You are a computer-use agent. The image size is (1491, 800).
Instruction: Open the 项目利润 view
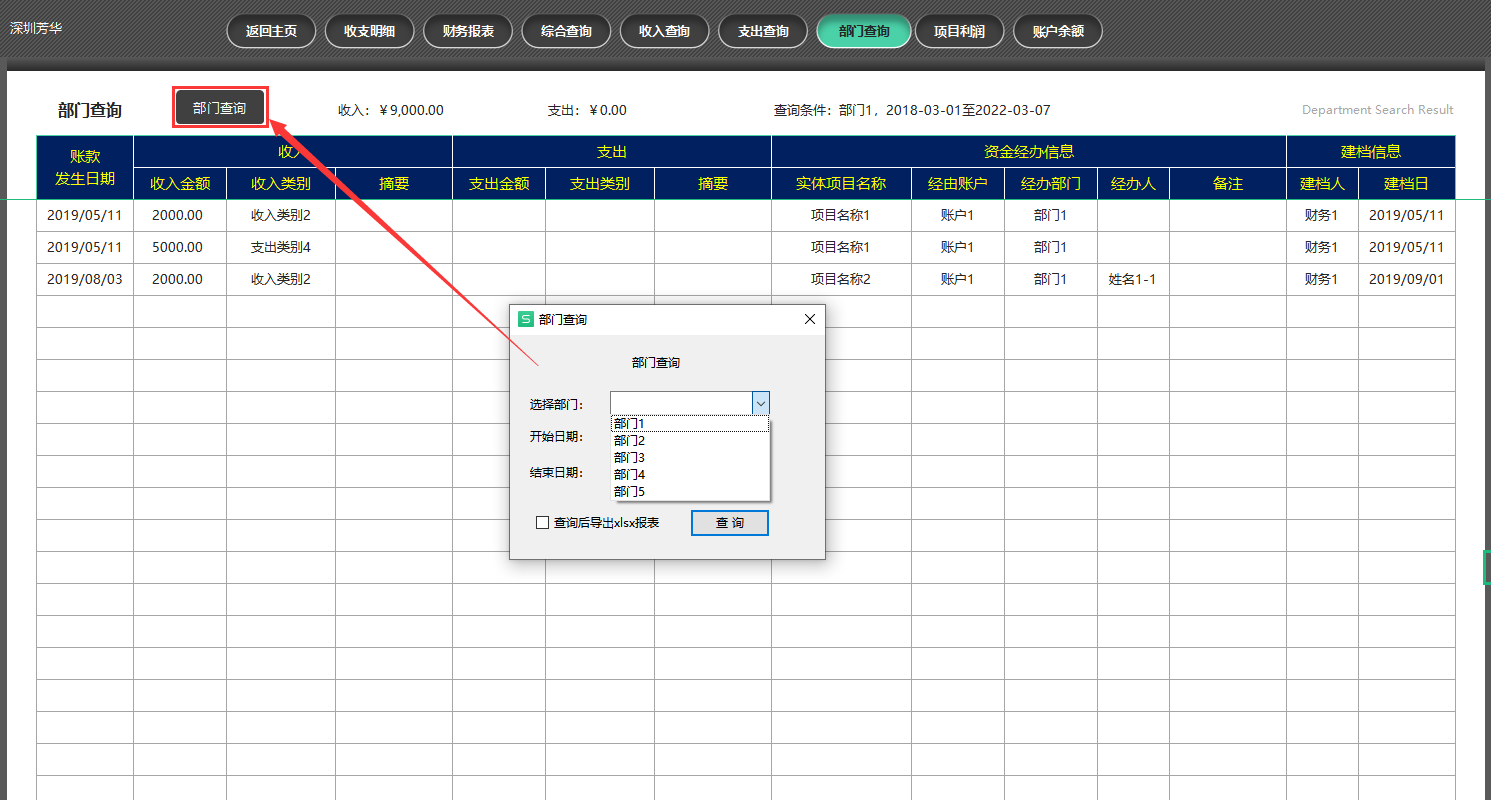click(959, 31)
